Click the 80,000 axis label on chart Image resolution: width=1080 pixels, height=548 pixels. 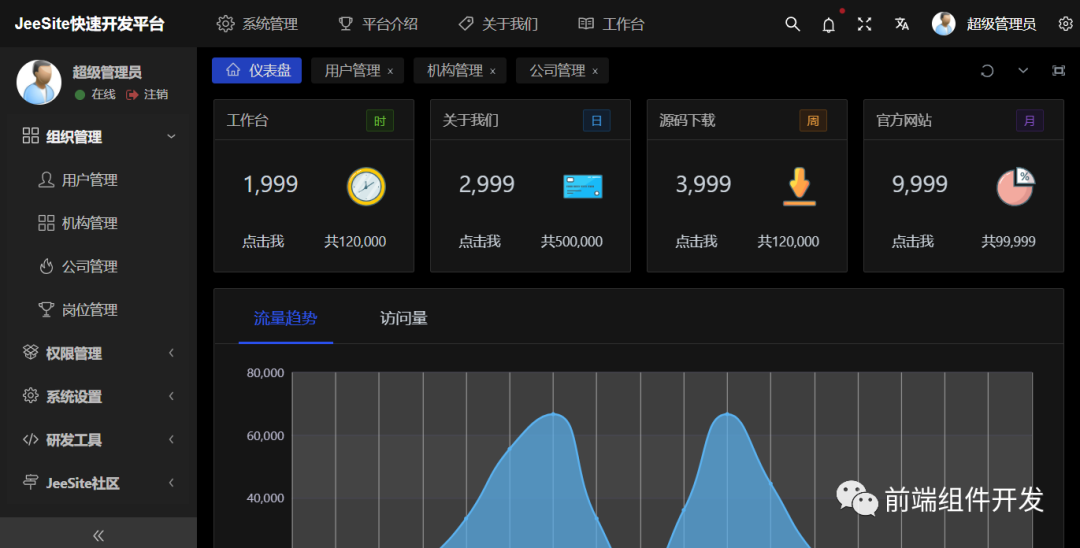coord(265,373)
